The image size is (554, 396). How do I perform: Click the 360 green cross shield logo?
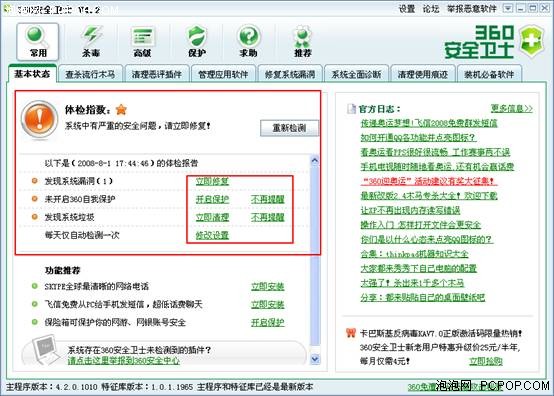click(x=531, y=41)
